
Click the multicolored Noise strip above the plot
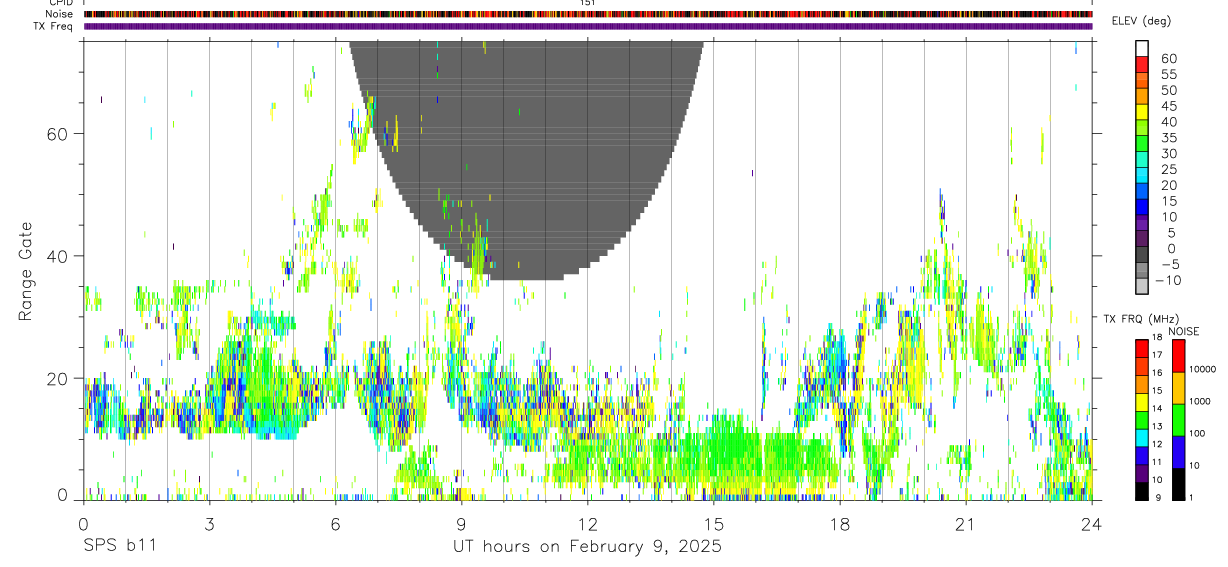[x=588, y=14]
